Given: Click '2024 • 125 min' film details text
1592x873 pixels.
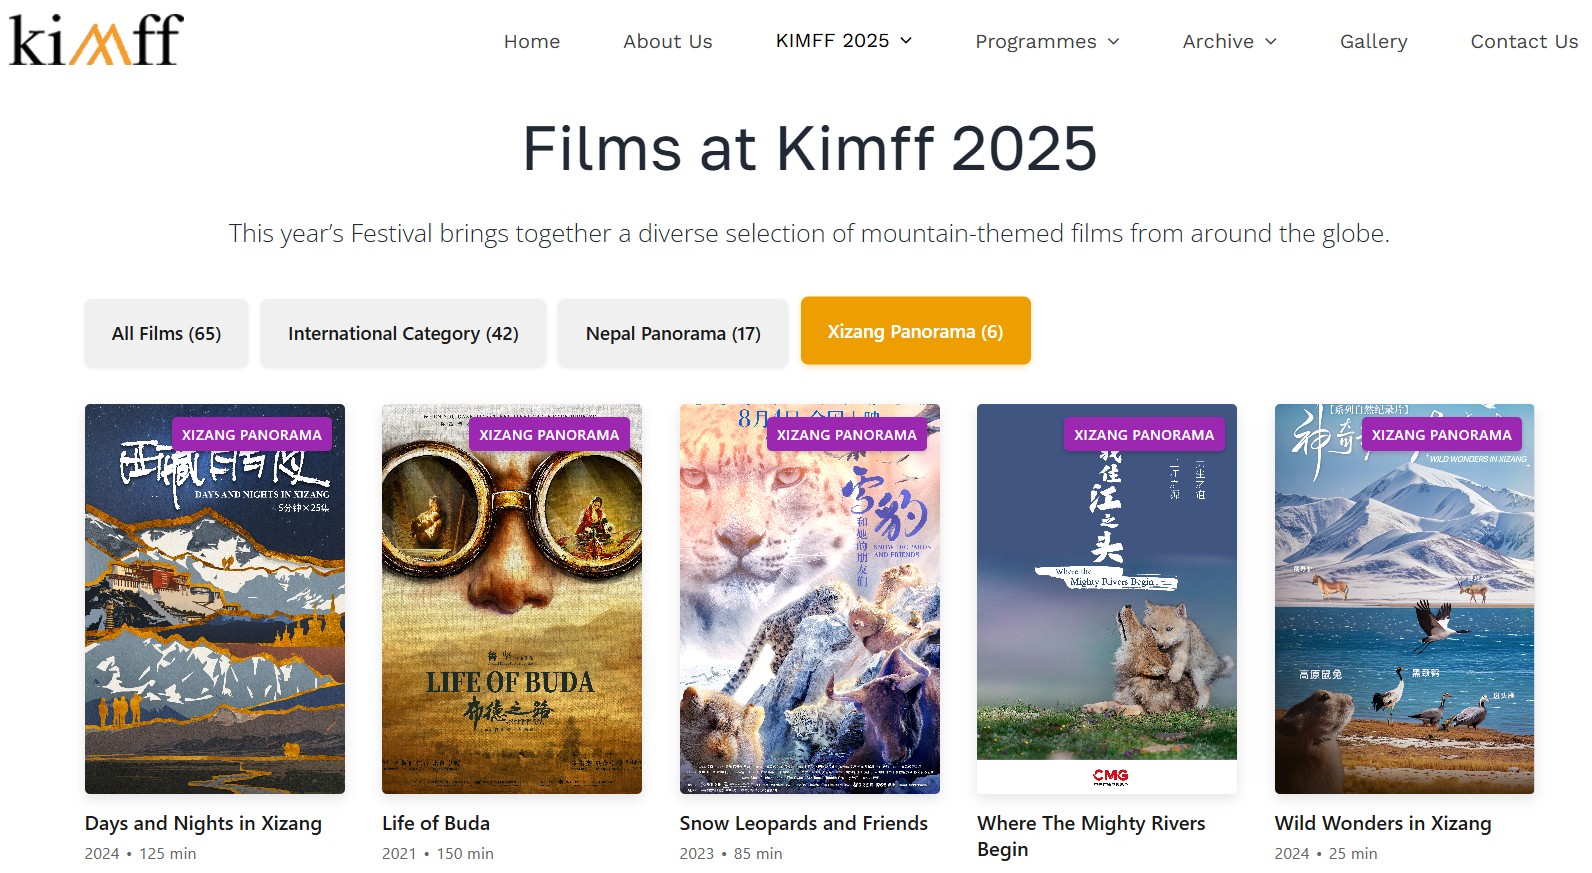Looking at the screenshot, I should (140, 854).
